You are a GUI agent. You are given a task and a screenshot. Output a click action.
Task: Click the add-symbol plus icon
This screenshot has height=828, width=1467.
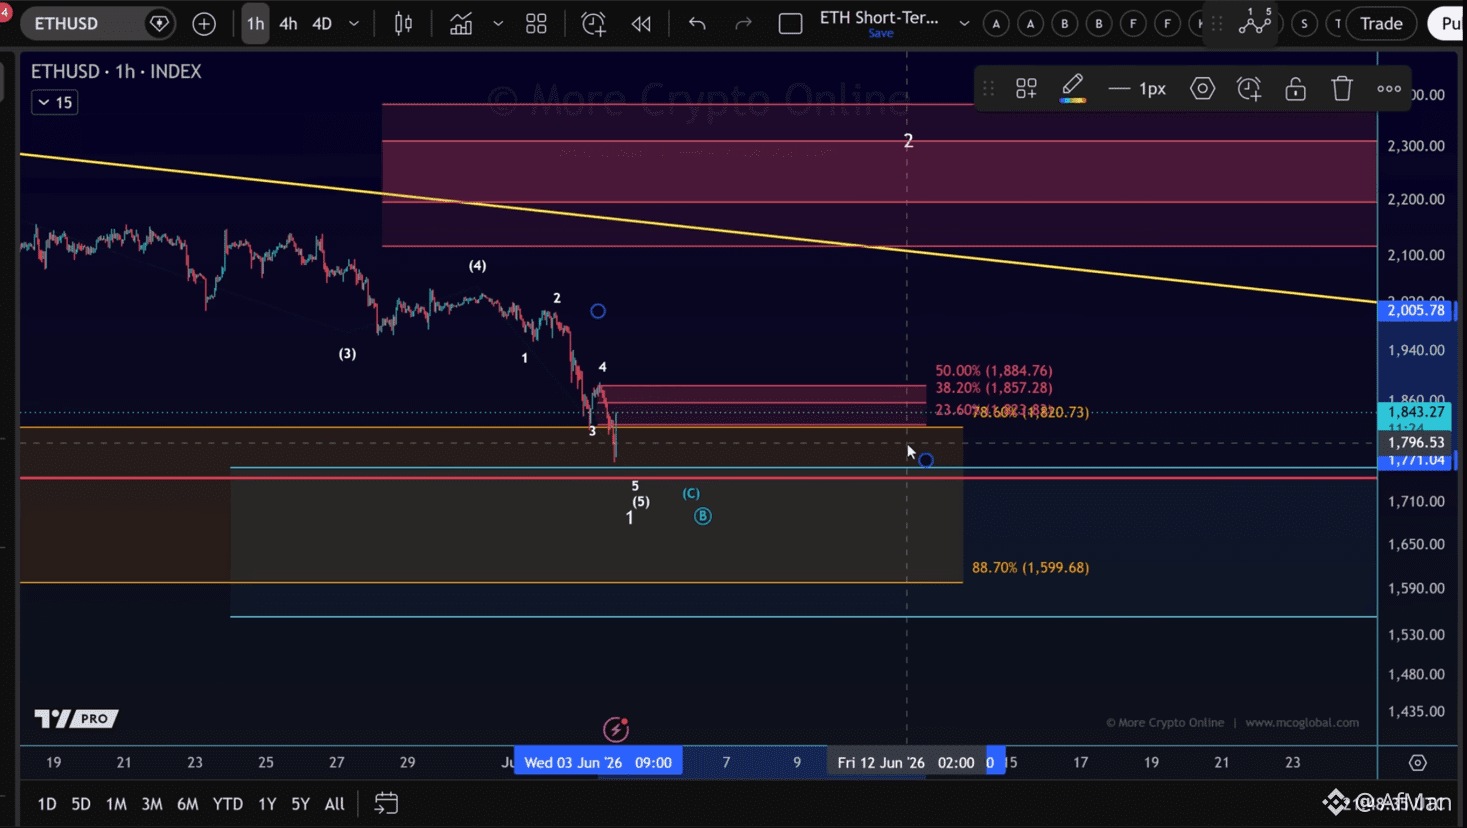point(204,23)
